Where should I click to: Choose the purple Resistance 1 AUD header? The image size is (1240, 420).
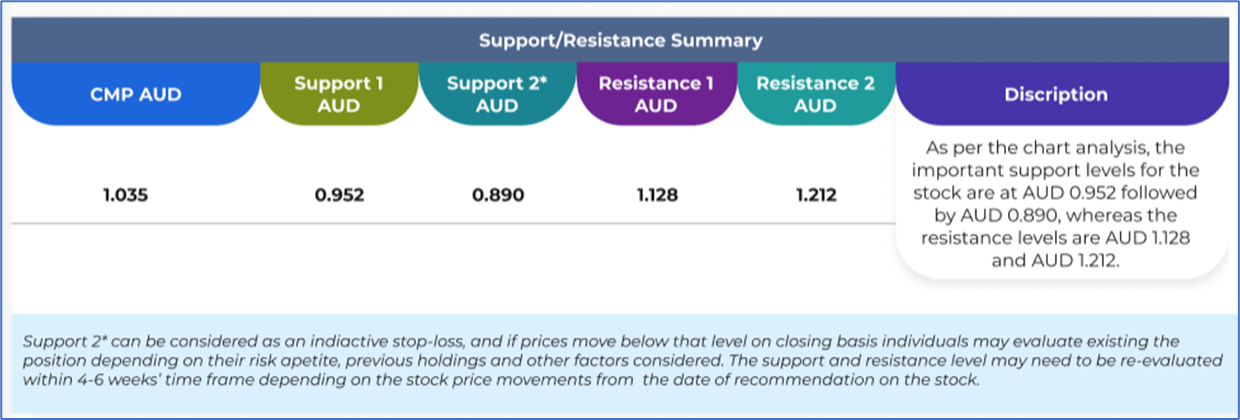click(x=656, y=95)
